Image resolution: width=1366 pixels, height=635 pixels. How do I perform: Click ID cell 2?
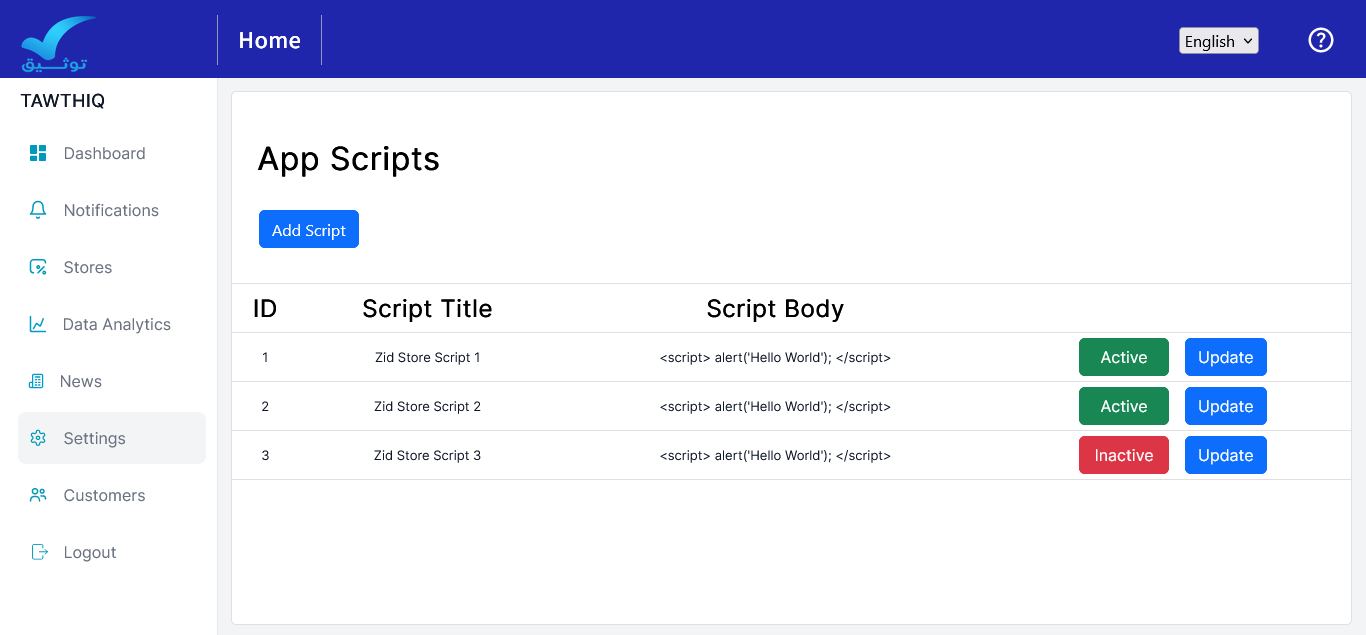265,406
